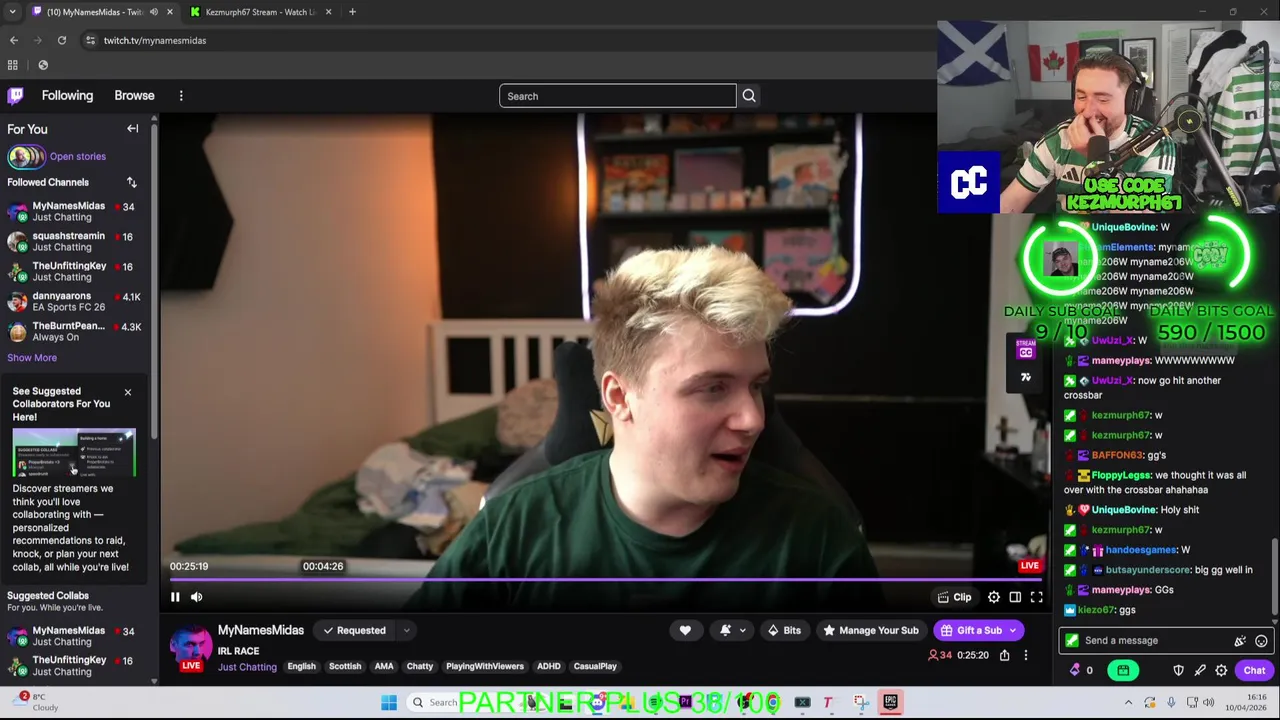Viewport: 1280px width, 720px height.
Task: Select the English tag
Action: coord(301,667)
